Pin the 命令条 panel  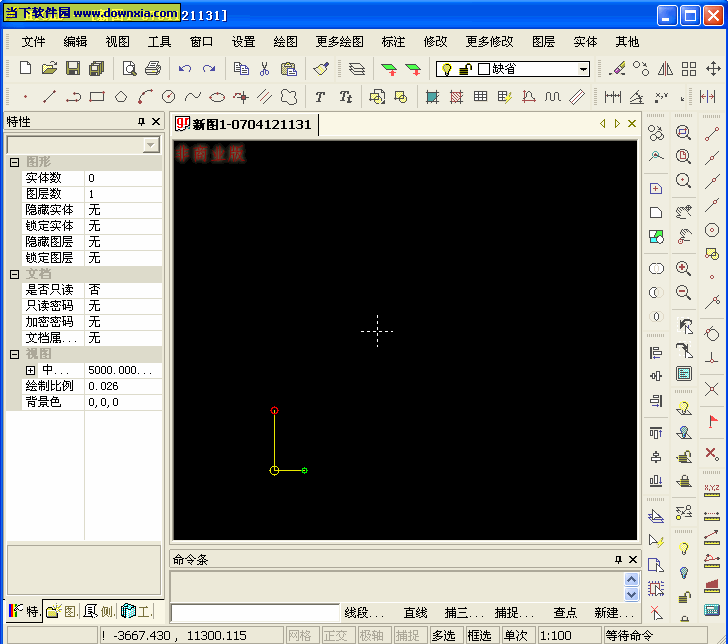(618, 559)
